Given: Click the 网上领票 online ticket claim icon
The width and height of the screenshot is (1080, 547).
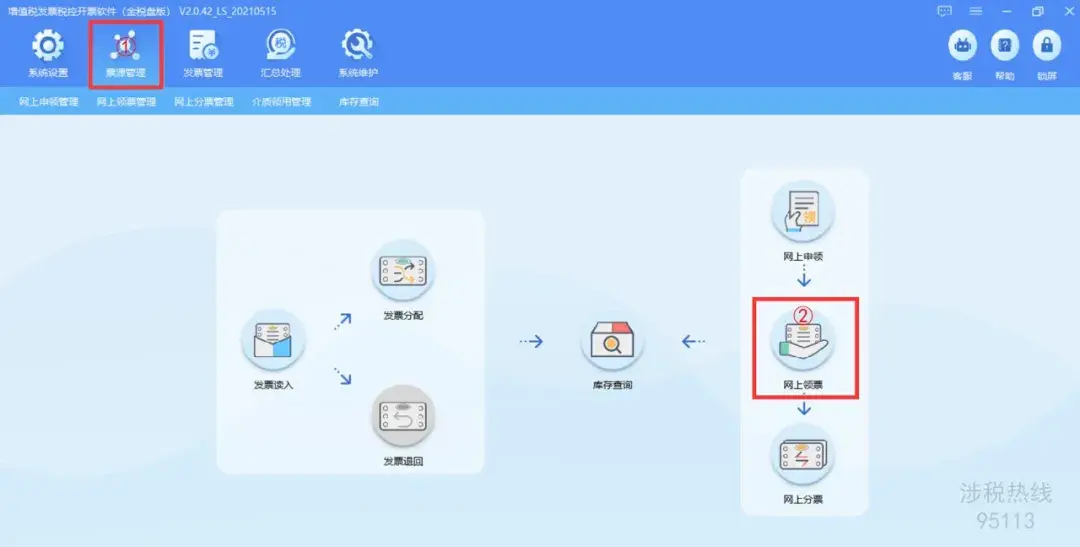Looking at the screenshot, I should 802,340.
